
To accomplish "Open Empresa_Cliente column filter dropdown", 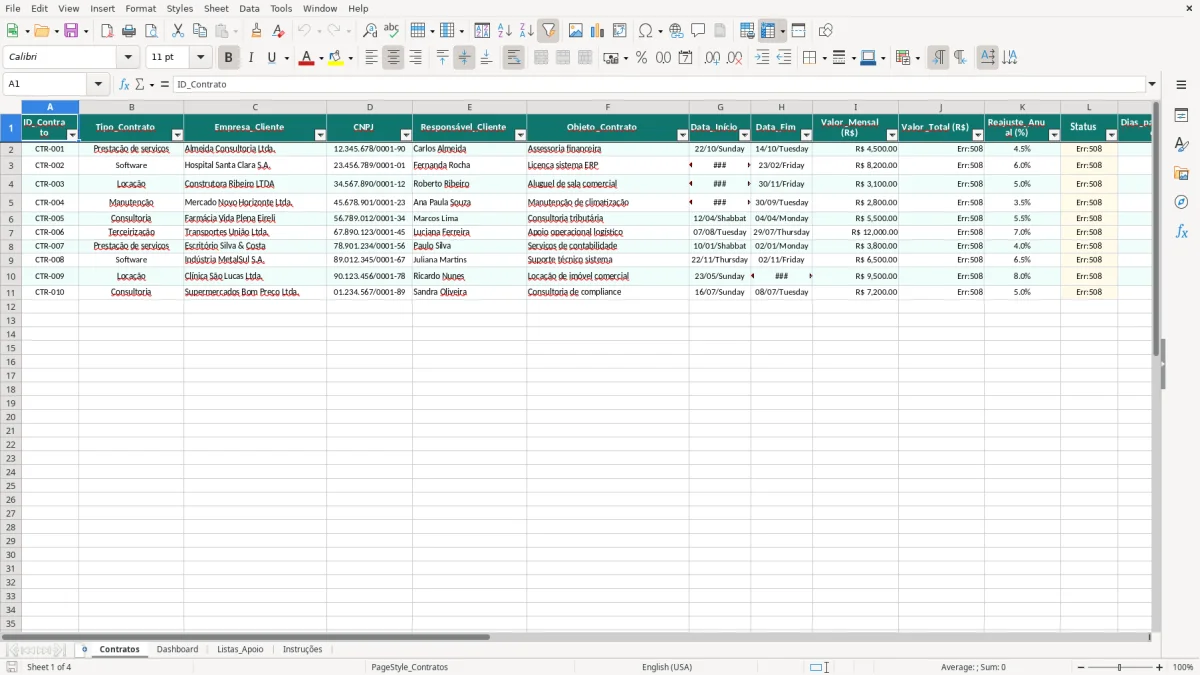I will tap(320, 135).
